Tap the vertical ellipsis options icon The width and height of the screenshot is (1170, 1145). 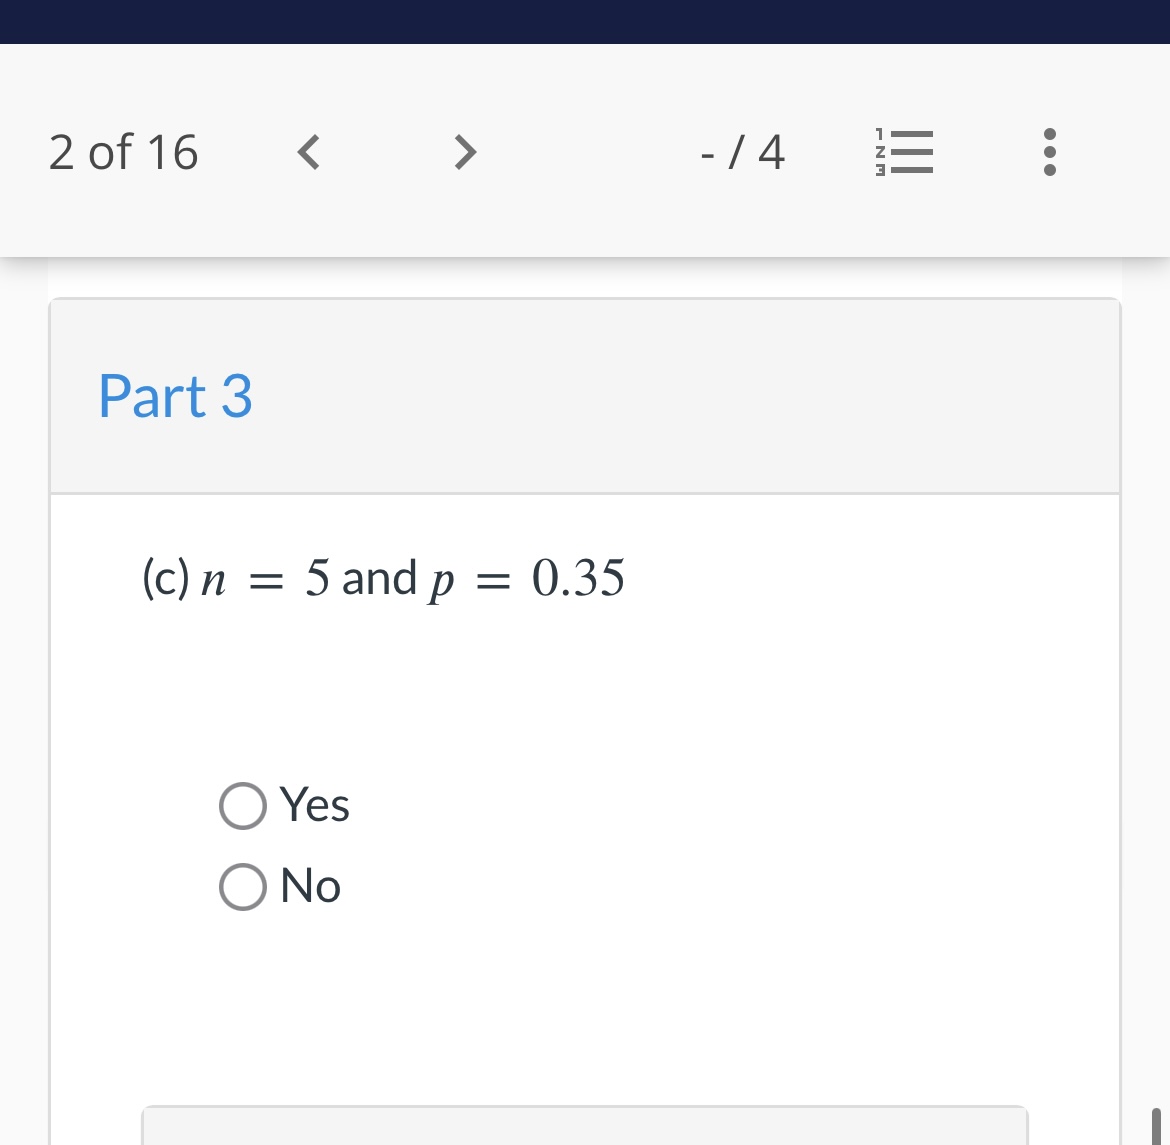coord(1049,152)
